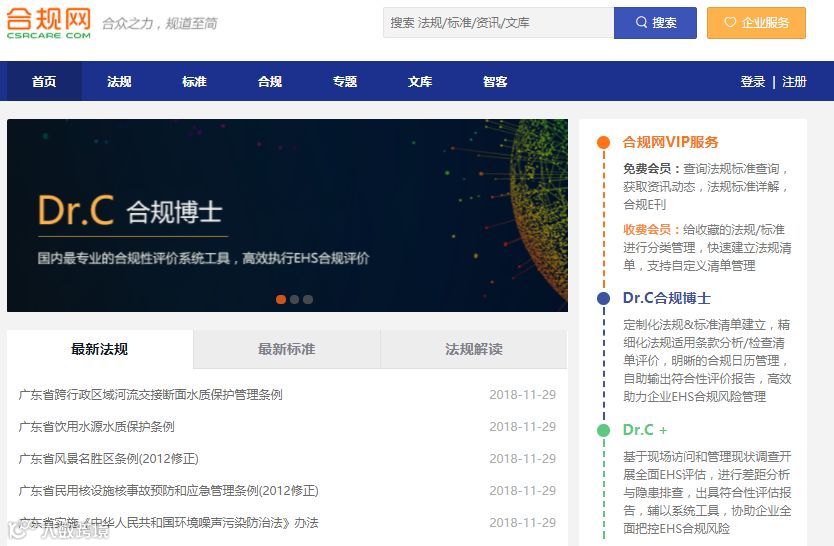
Task: Open the 合规 navigation item
Action: [270, 81]
